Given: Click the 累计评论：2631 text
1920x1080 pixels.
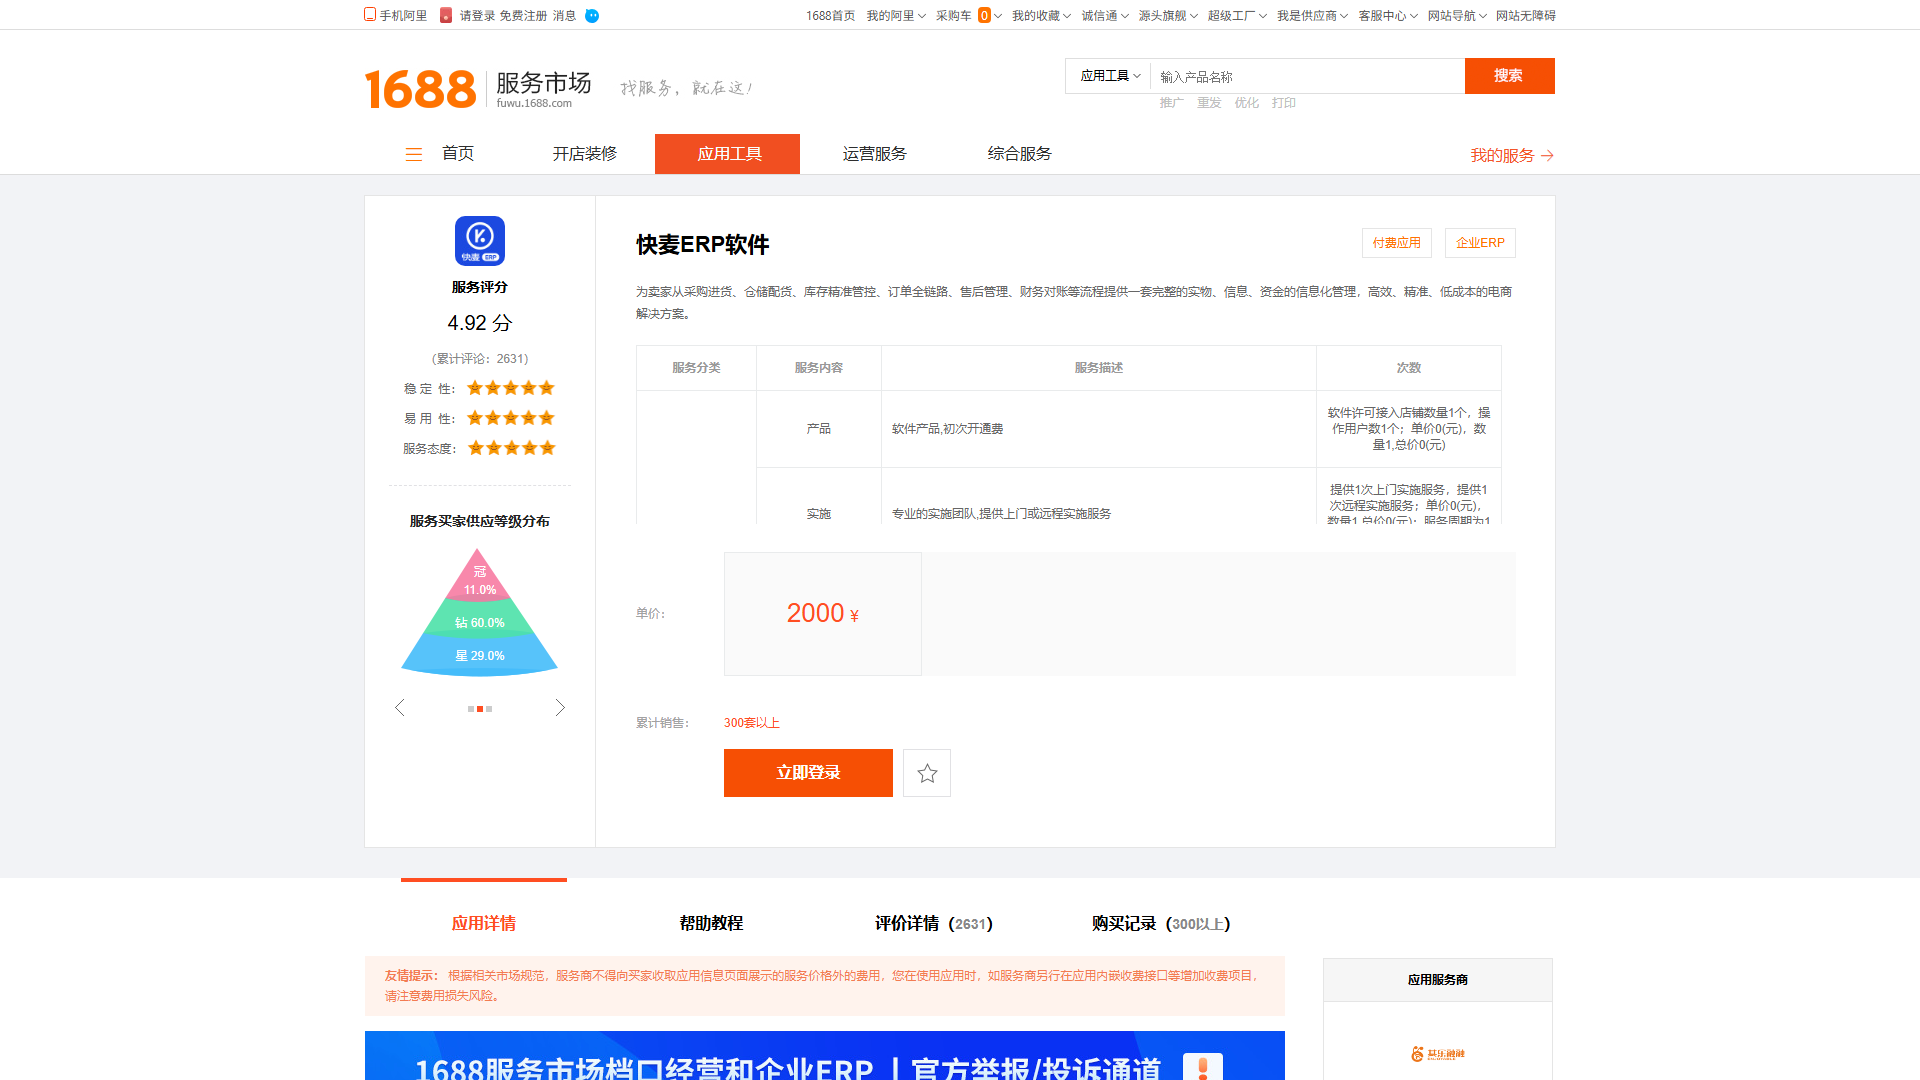Looking at the screenshot, I should 480,359.
